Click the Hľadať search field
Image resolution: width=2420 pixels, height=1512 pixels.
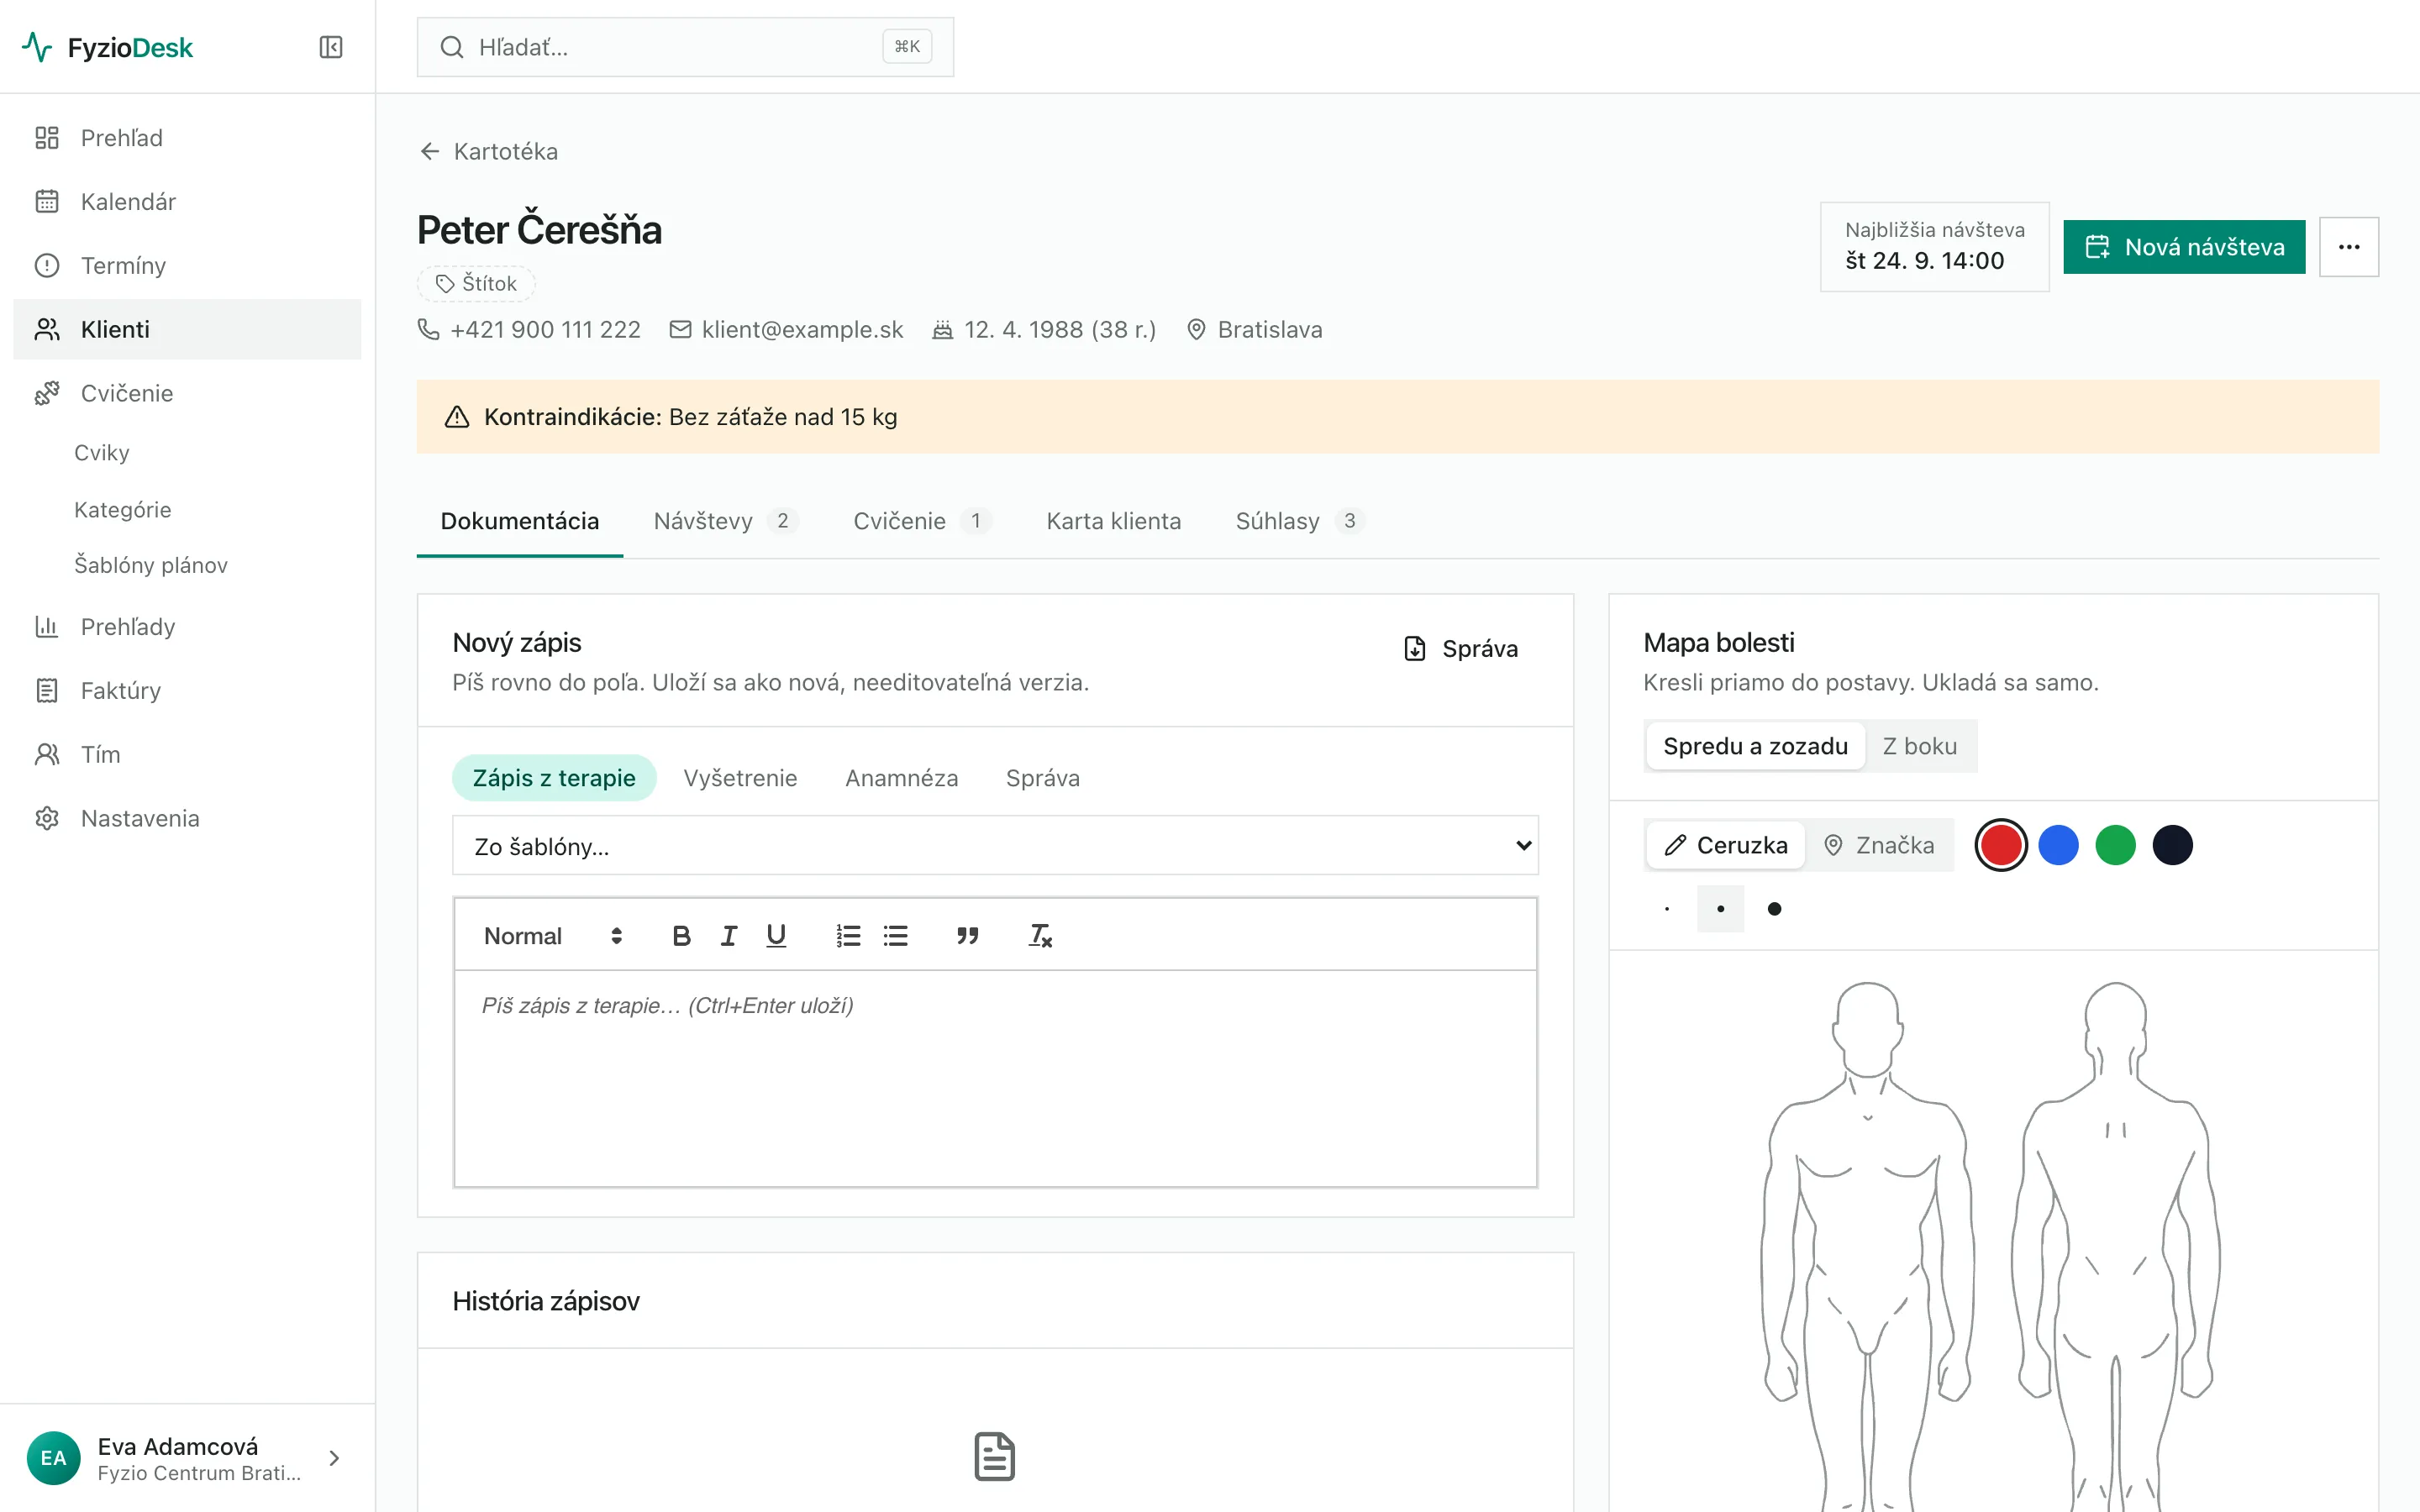tap(685, 47)
